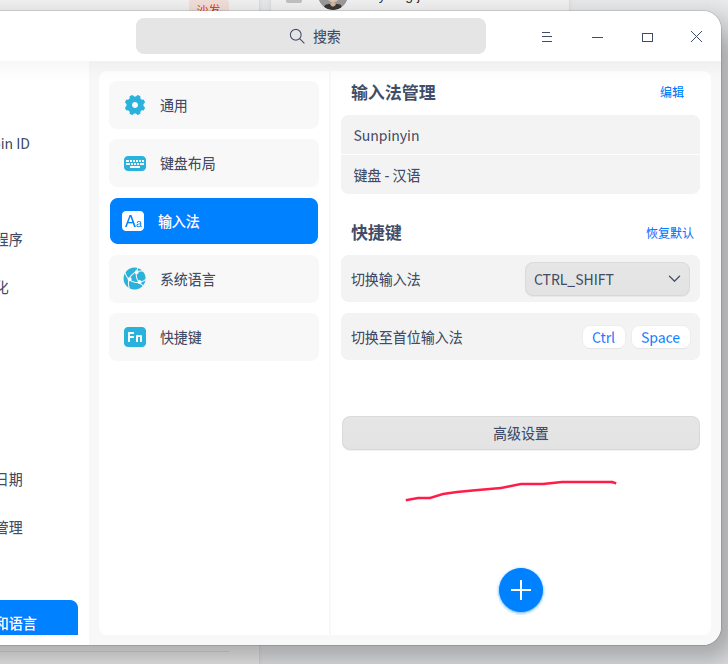The width and height of the screenshot is (728, 664).
Task: Click the search magnifier icon
Action: 297,36
